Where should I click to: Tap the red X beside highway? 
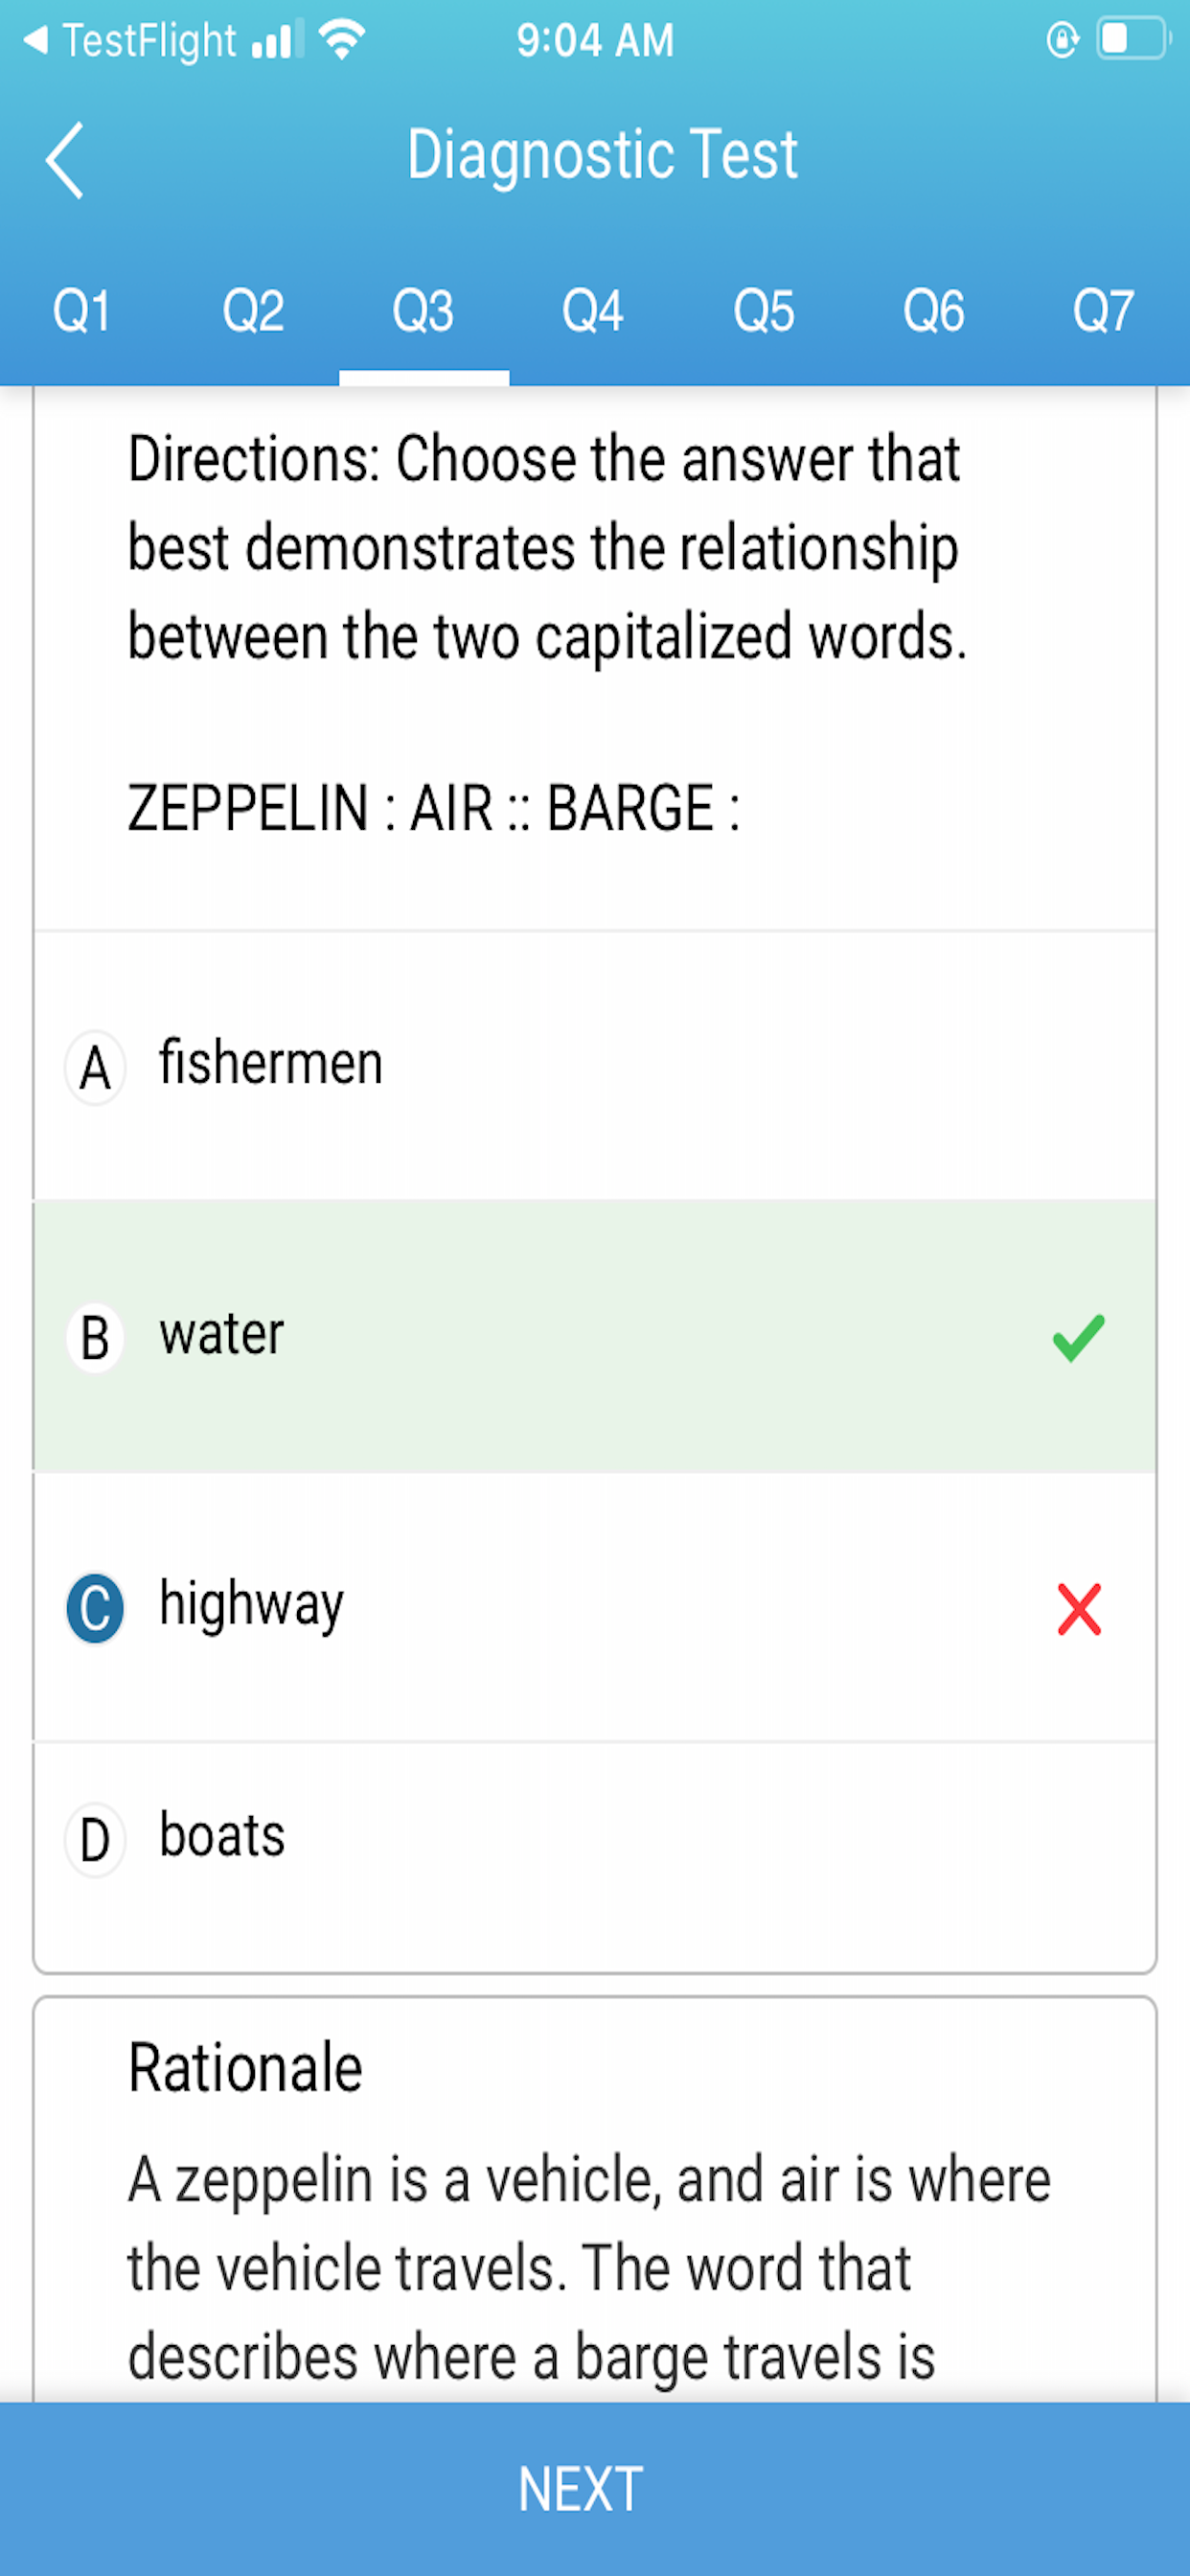tap(1076, 1604)
